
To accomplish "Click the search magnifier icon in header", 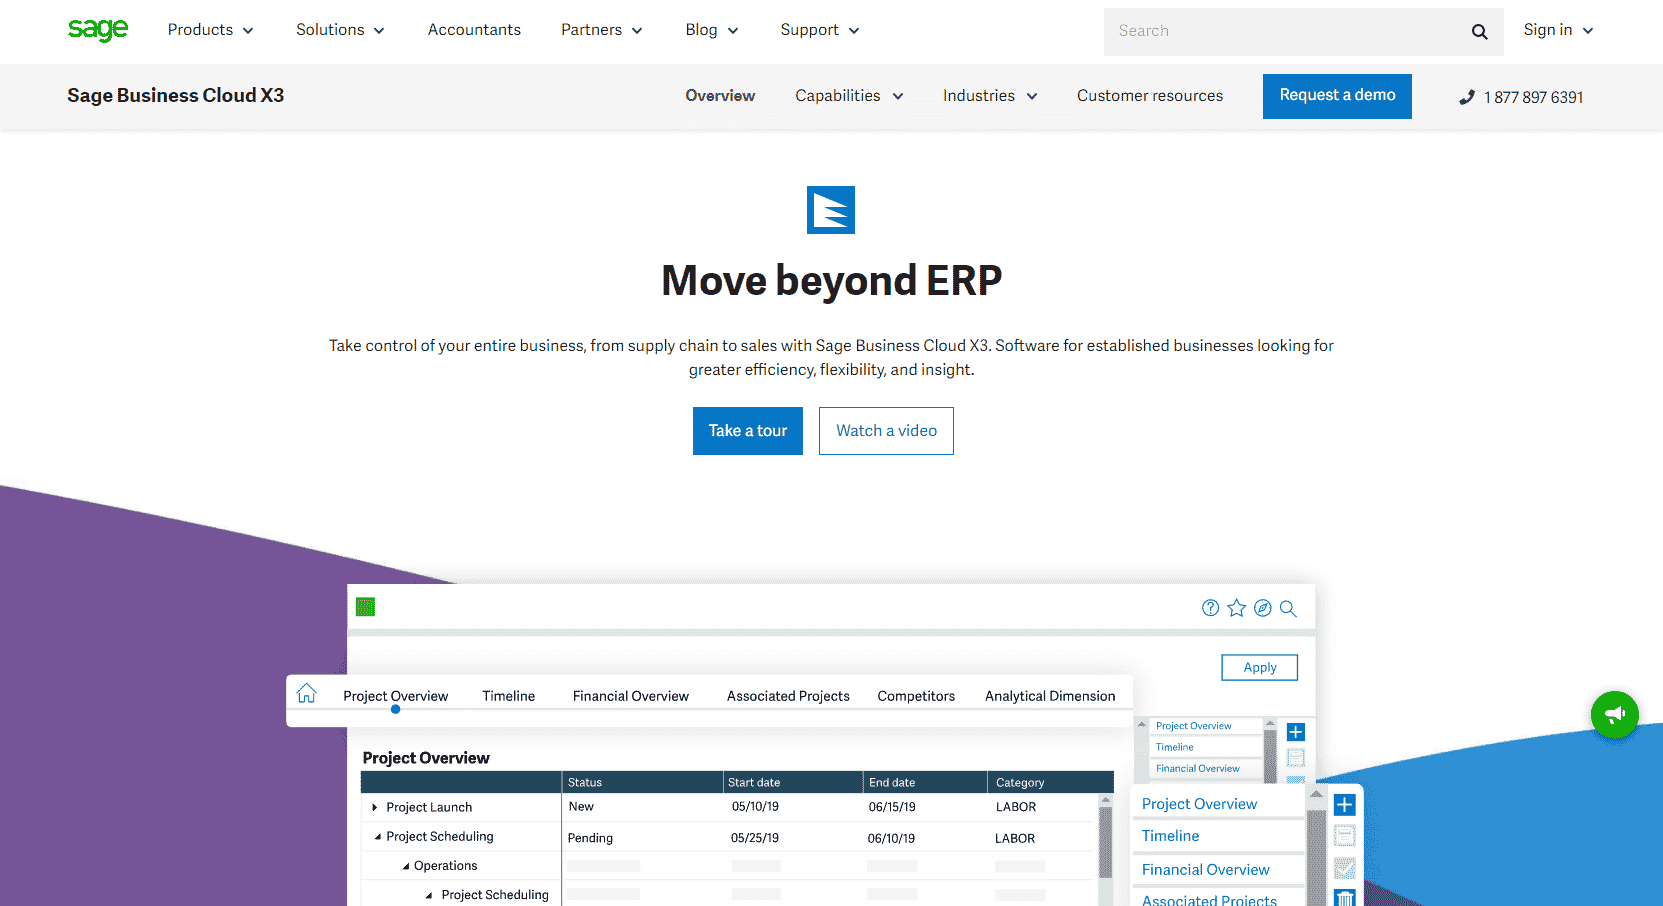I will pos(1479,32).
